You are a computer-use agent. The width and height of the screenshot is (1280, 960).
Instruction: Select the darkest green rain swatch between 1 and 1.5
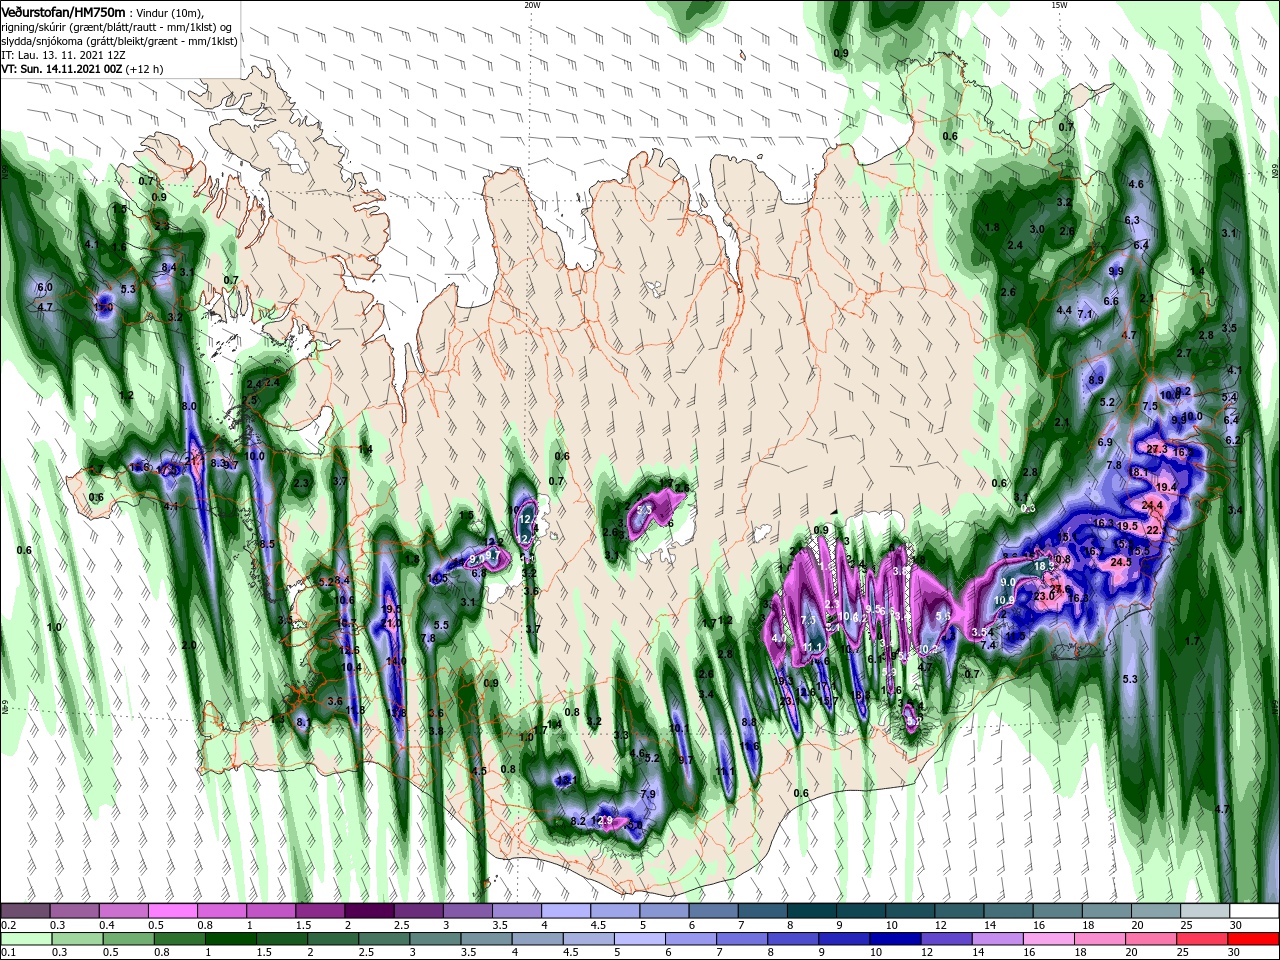[x=229, y=939]
